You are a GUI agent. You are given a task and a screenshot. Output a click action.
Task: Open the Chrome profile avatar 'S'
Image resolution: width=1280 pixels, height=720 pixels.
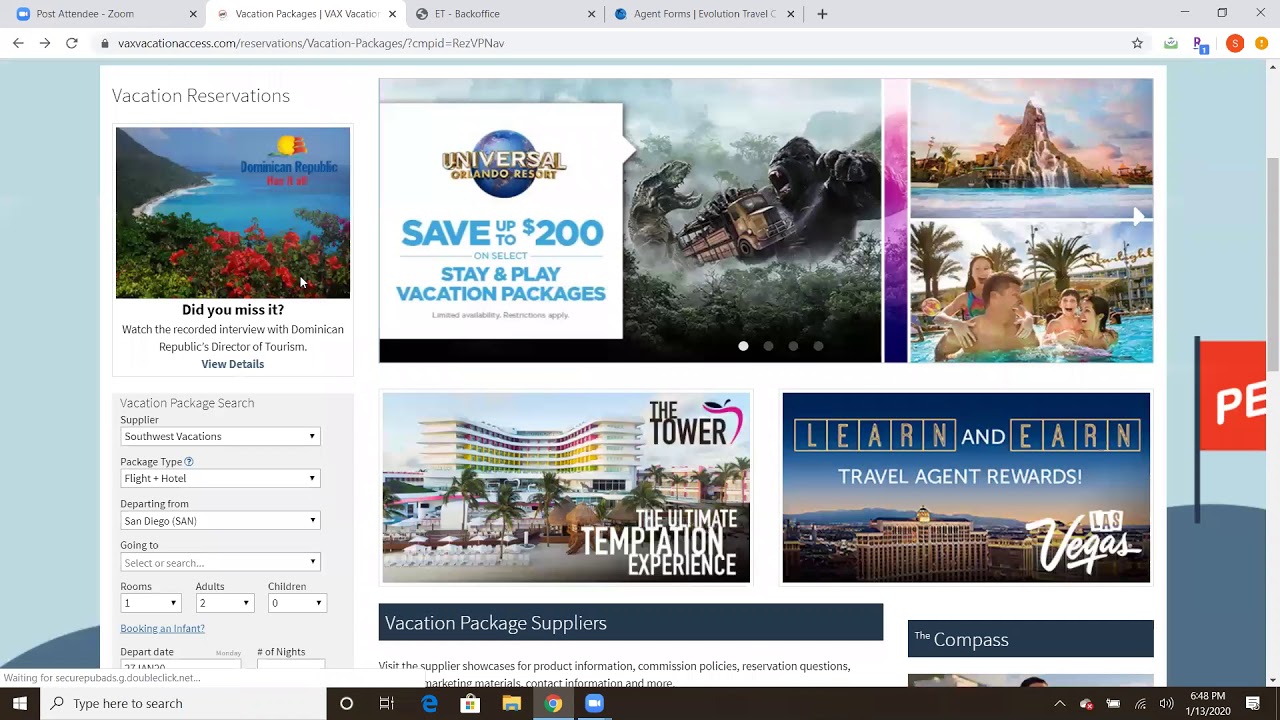(x=1235, y=43)
